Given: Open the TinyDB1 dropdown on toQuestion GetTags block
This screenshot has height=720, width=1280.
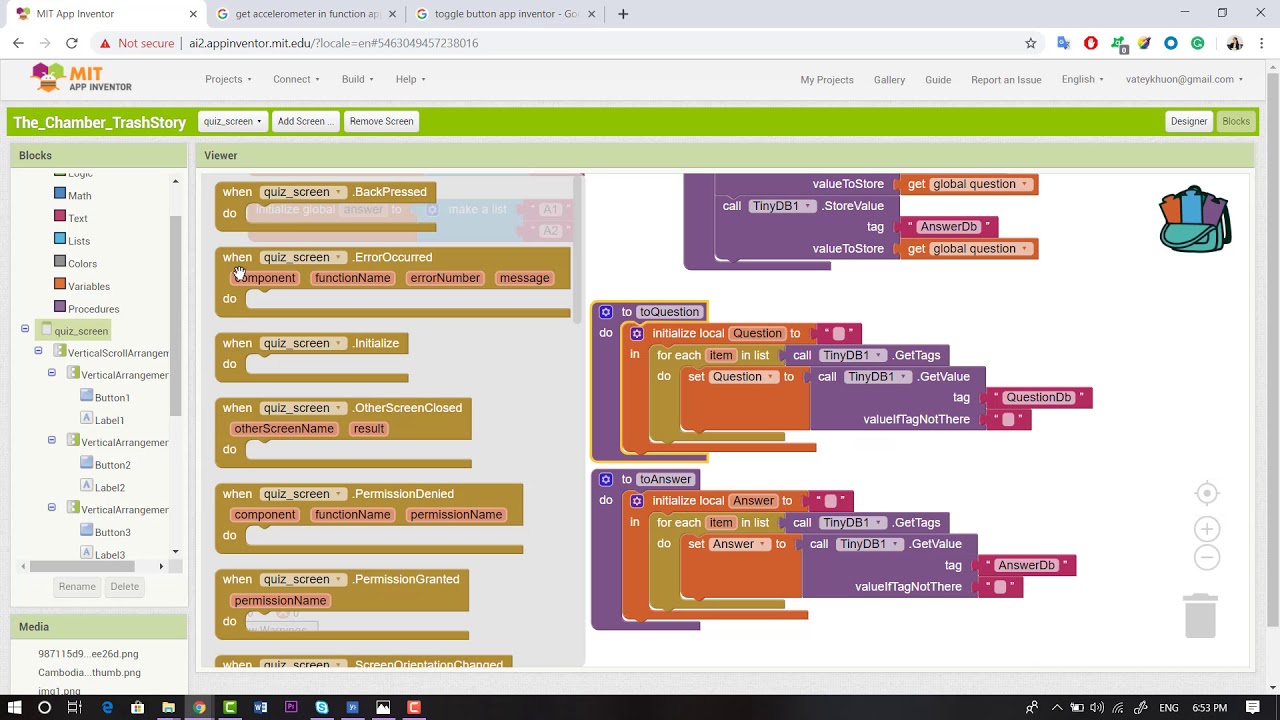Looking at the screenshot, I should point(851,355).
